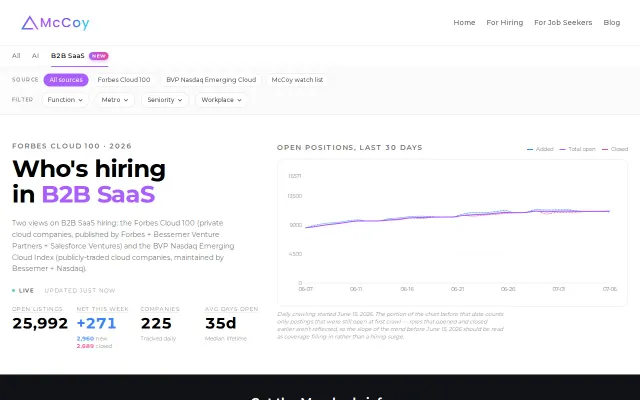Click 'OPEN POSITIONS, LAST 30 DAYS' title
640x400 pixels.
click(350, 147)
